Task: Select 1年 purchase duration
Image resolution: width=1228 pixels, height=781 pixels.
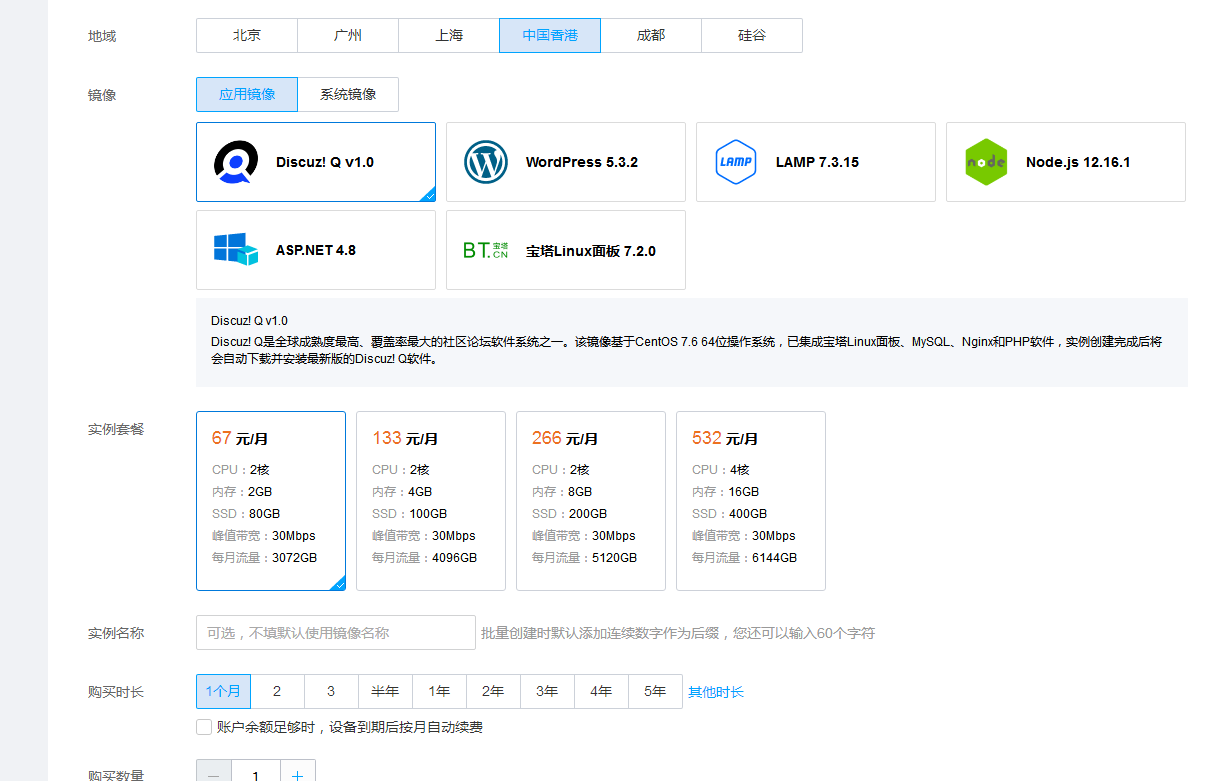Action: tap(439, 691)
